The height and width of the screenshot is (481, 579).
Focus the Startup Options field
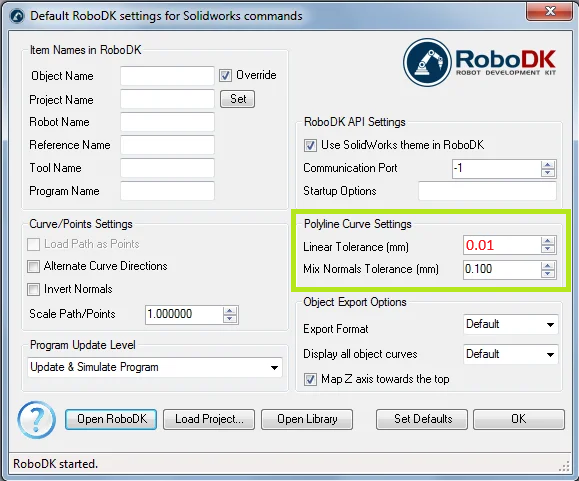tap(487, 191)
